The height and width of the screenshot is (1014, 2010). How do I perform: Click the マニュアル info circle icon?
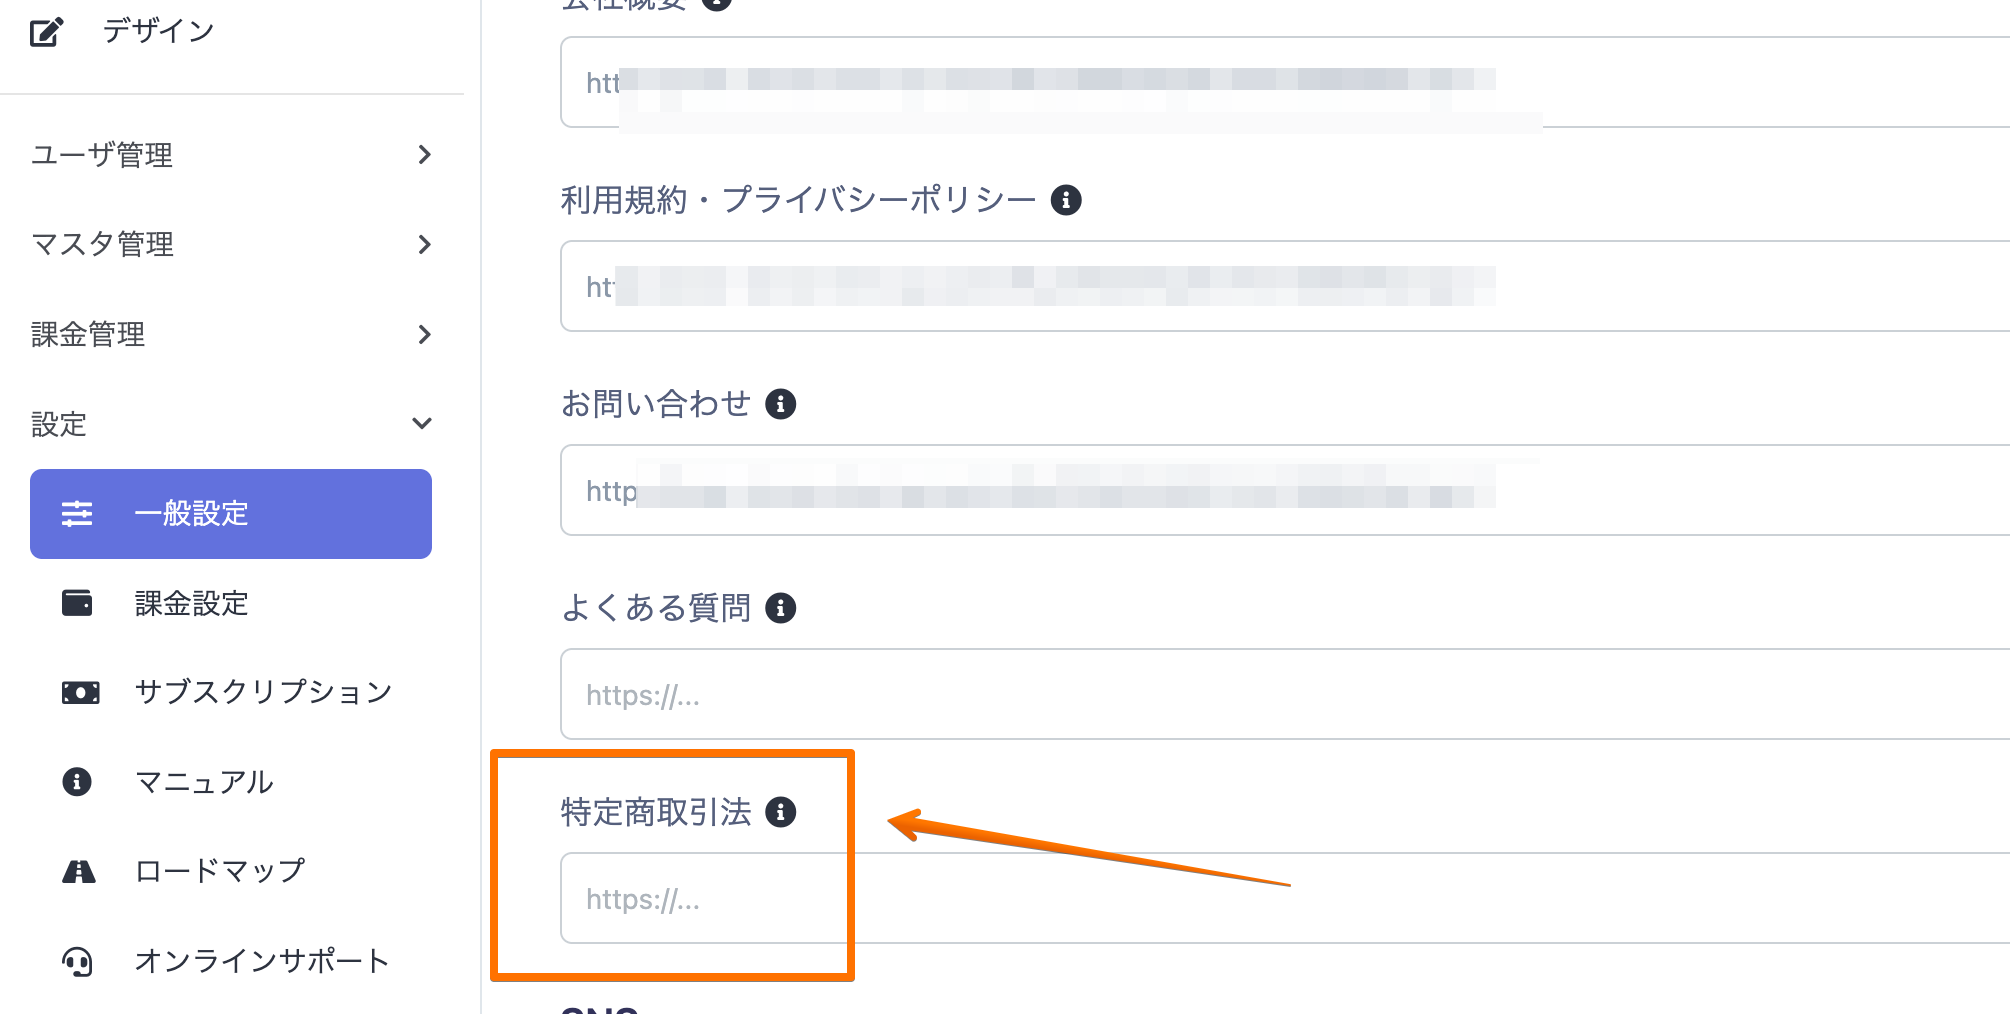pyautogui.click(x=77, y=781)
